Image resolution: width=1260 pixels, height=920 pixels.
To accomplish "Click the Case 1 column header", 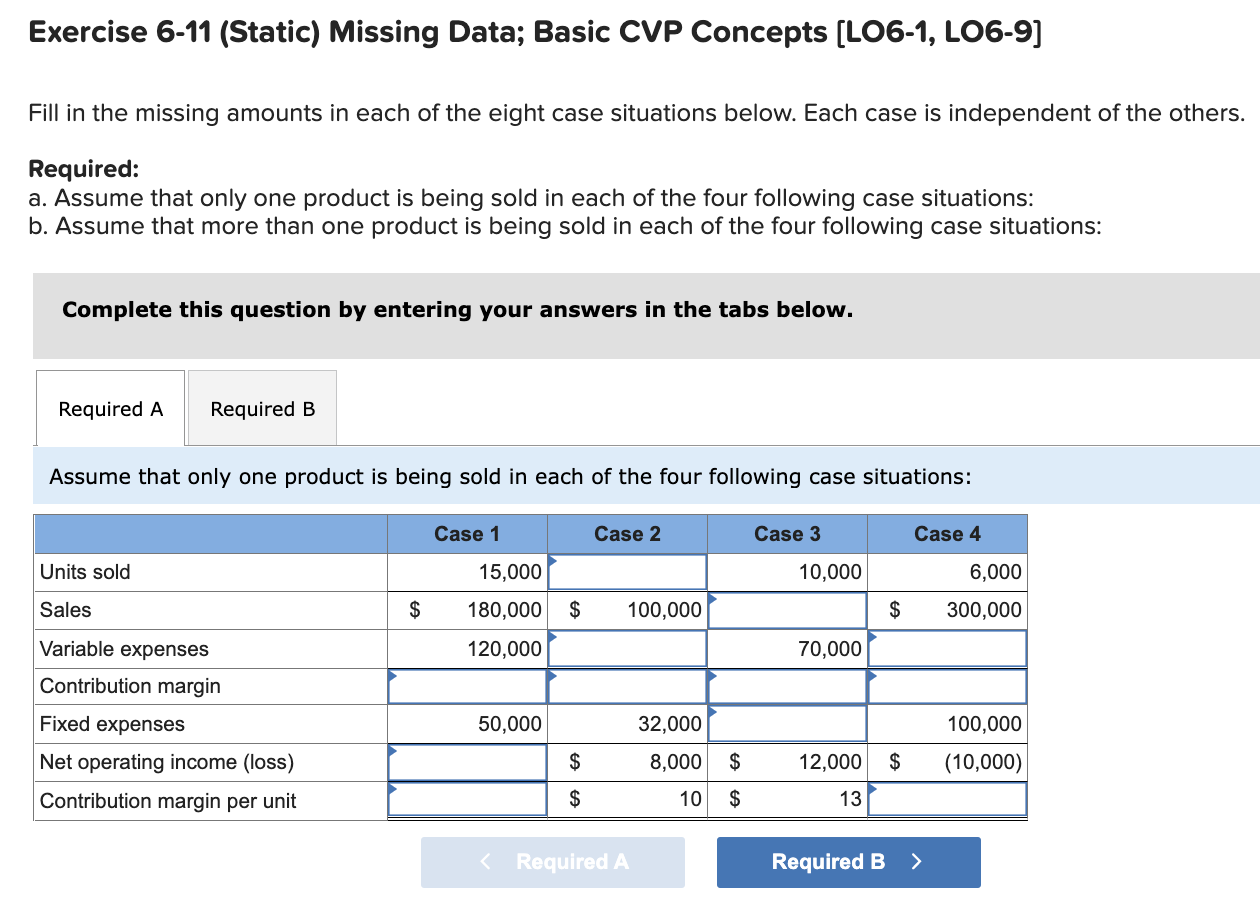I will click(x=467, y=534).
